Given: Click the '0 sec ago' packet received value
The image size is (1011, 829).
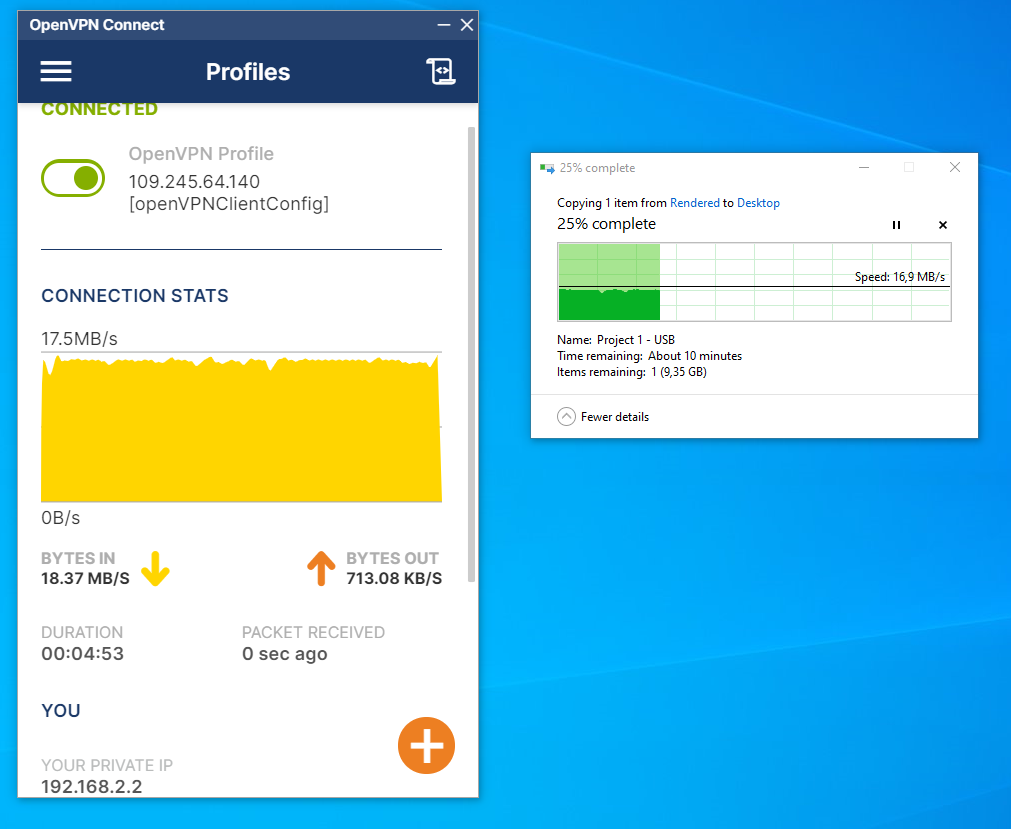Looking at the screenshot, I should 284,654.
